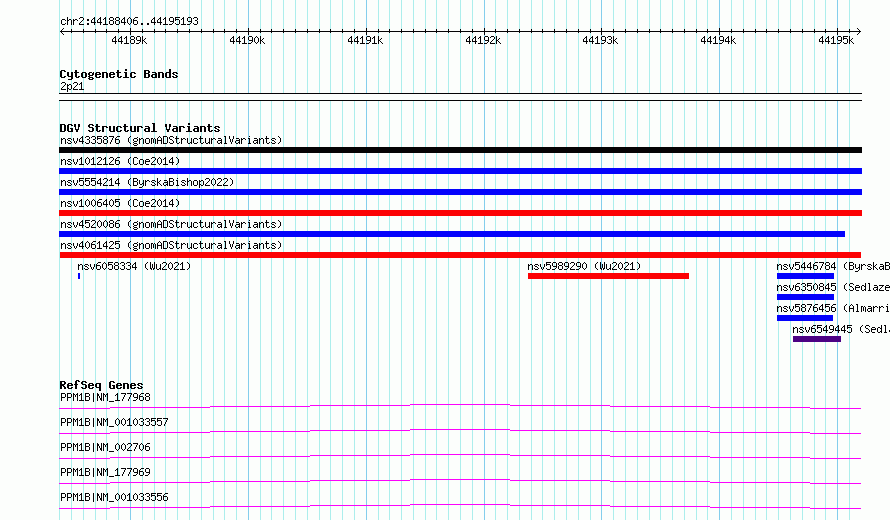
Task: Click the 44194k ruler tick label
Action: (718, 40)
